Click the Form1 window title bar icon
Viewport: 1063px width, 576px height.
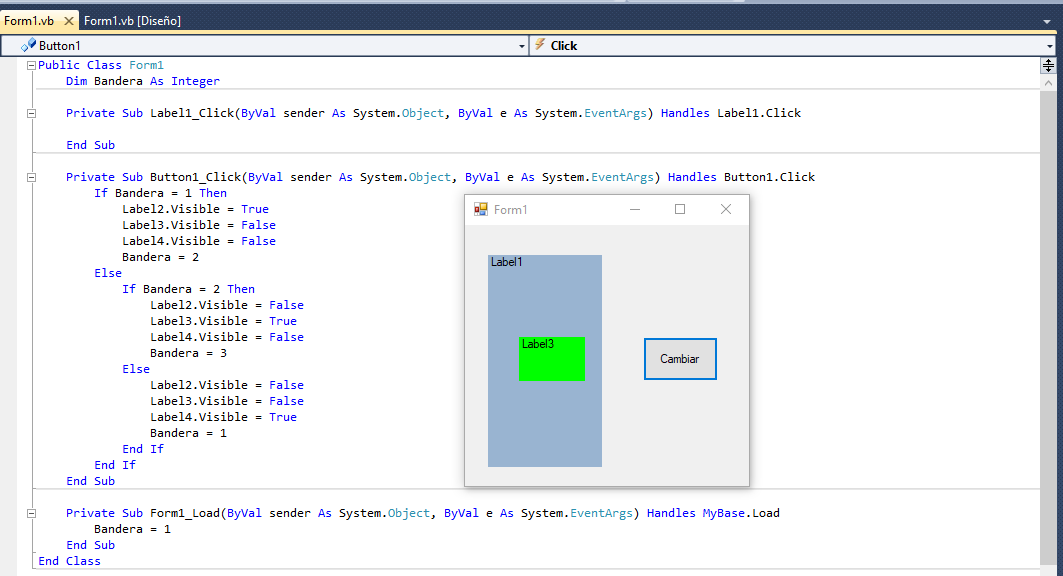click(481, 209)
